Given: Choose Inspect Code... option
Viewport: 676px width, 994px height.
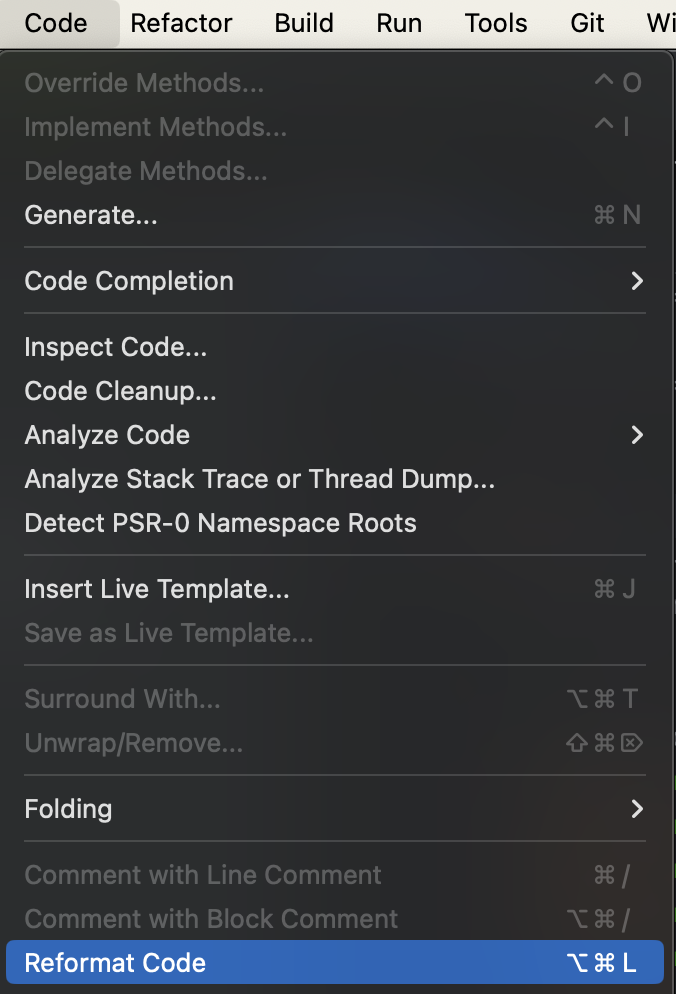Looking at the screenshot, I should pyautogui.click(x=116, y=347).
